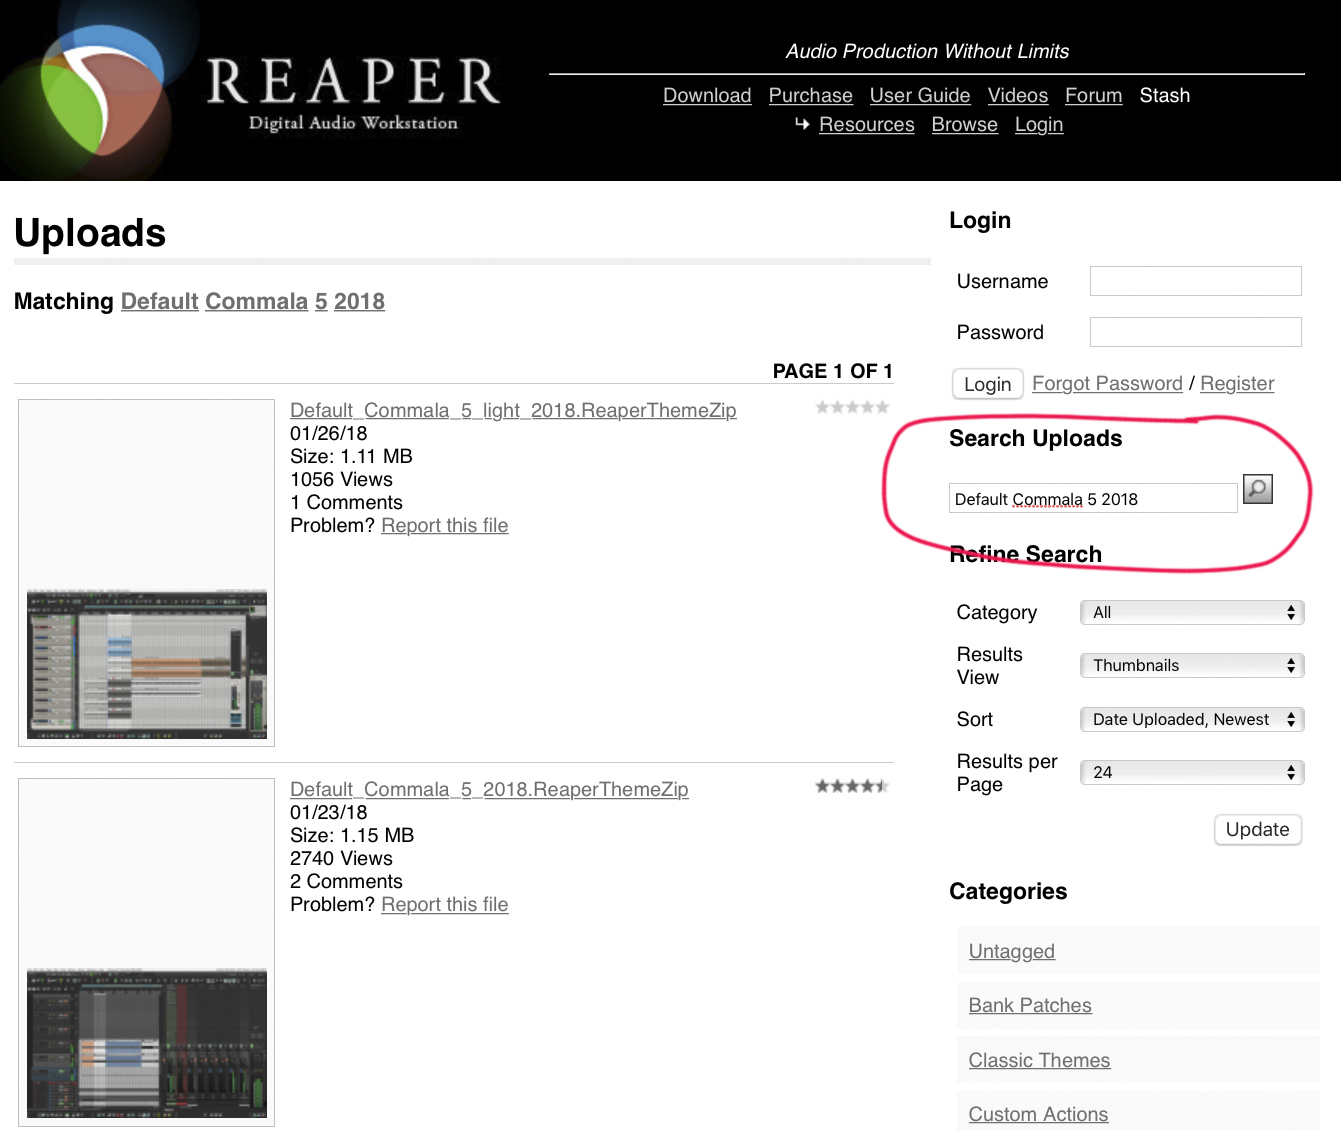Click the 'Default' matching keyword link
Image resolution: width=1341 pixels, height=1131 pixels.
(160, 301)
